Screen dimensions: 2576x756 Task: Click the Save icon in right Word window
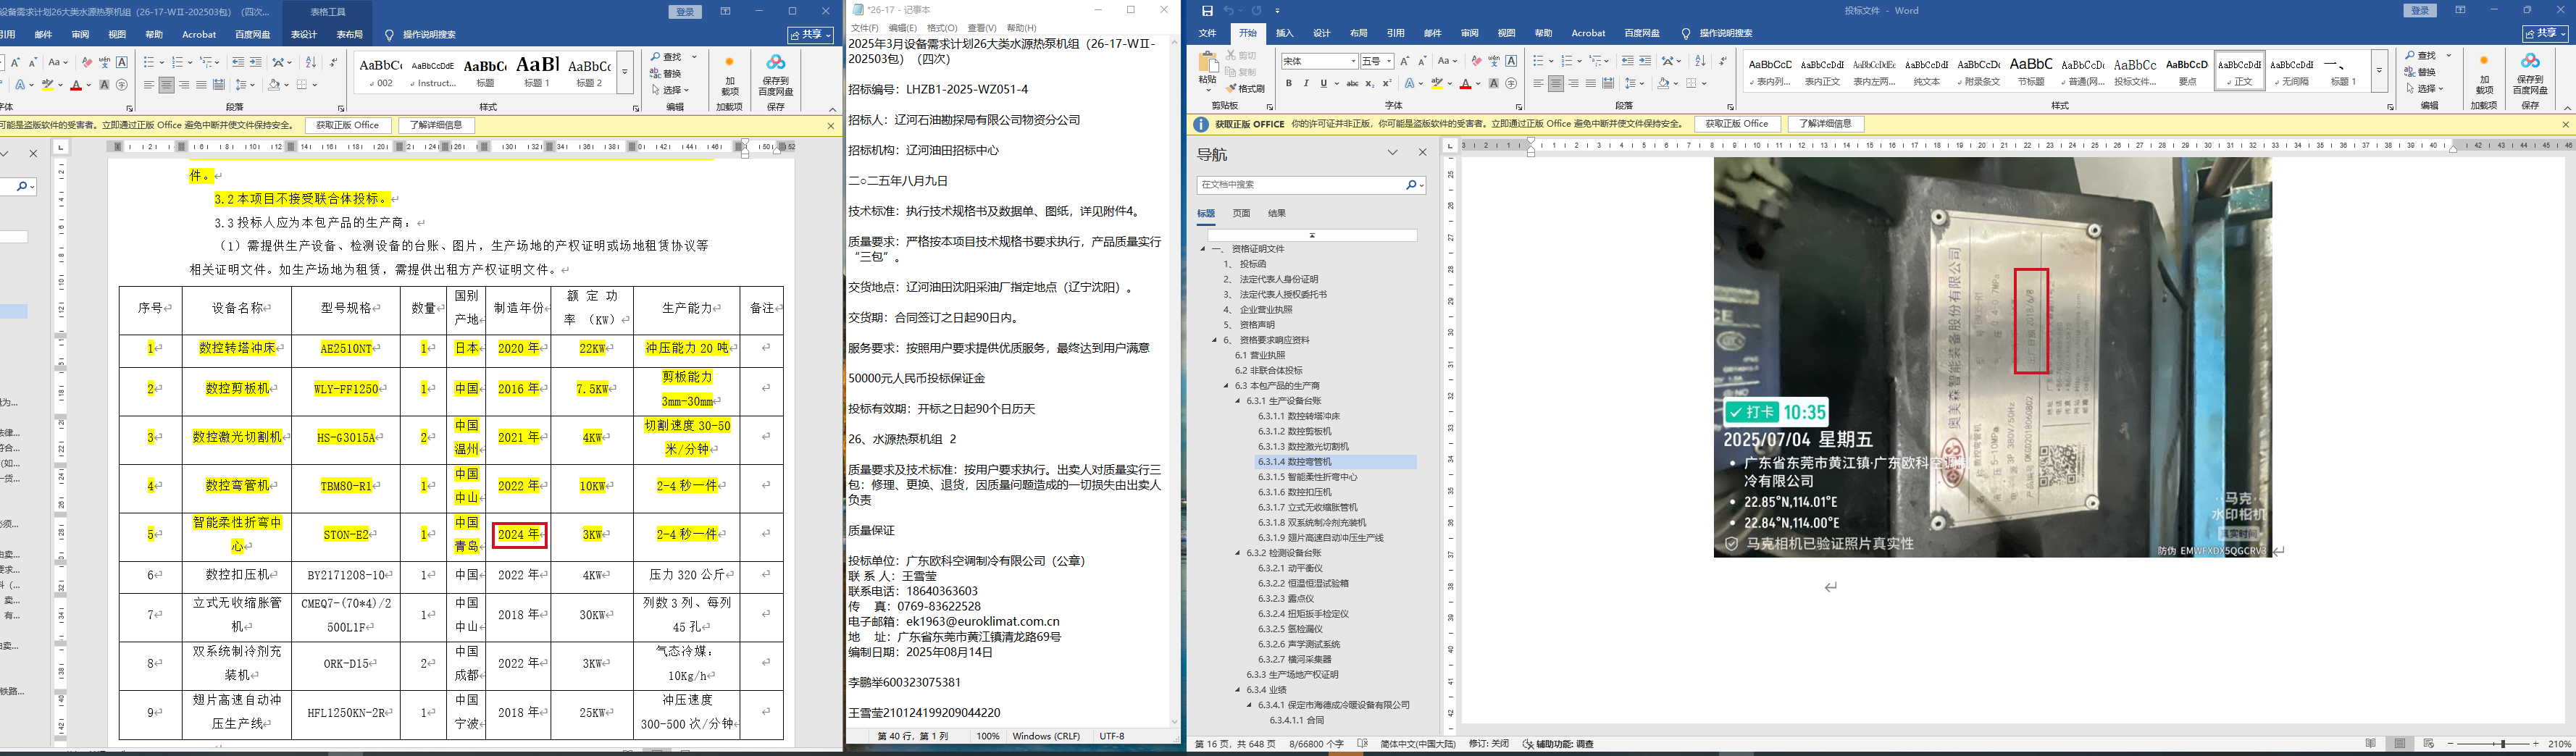tap(1207, 10)
